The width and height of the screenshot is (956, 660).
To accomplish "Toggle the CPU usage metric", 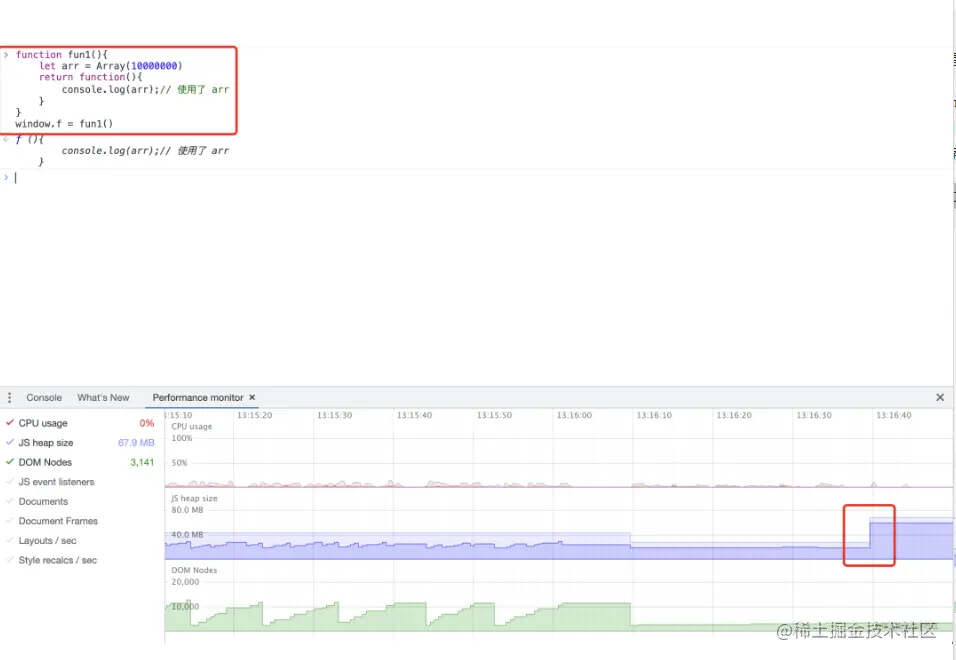I will (37, 423).
